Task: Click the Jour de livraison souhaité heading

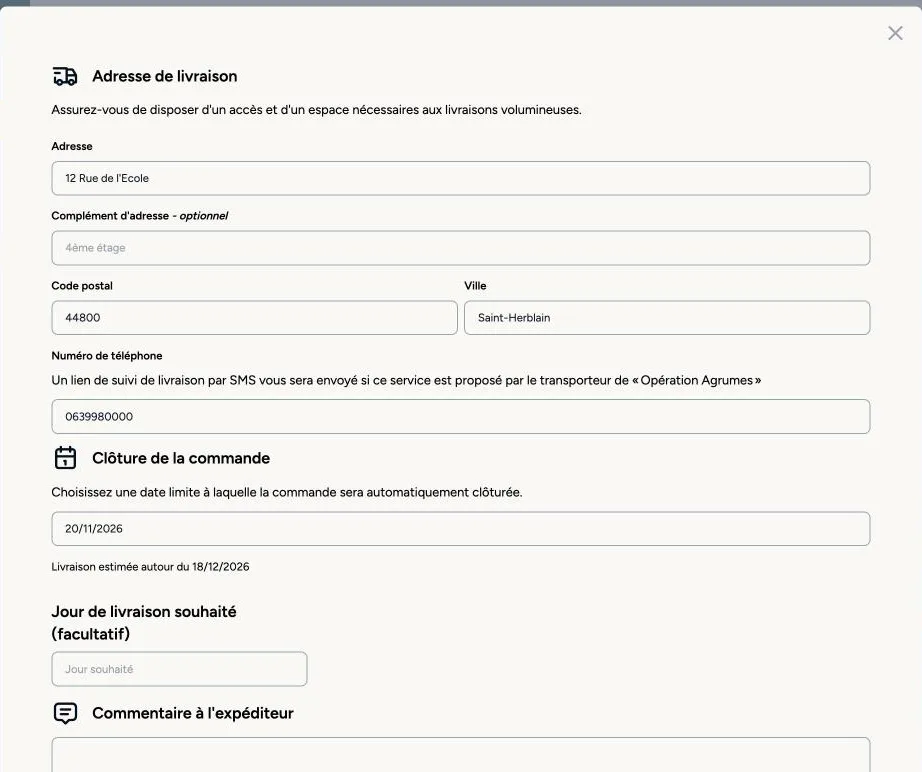Action: coord(144,623)
